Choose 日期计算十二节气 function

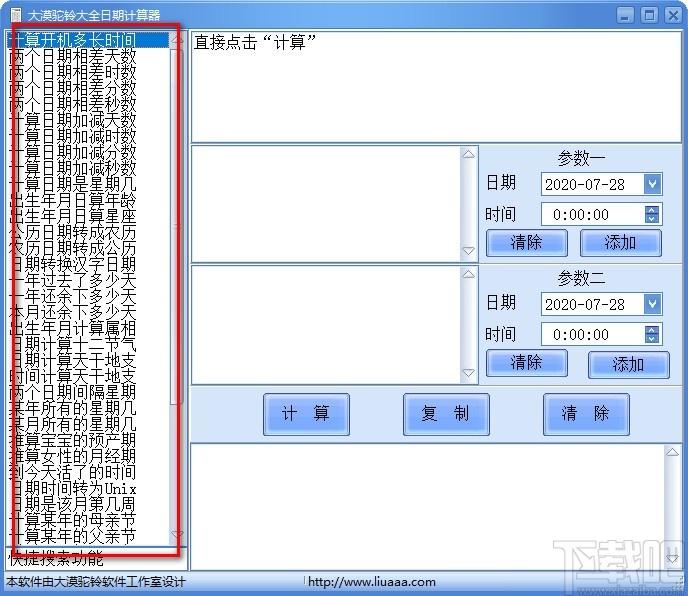coord(88,345)
